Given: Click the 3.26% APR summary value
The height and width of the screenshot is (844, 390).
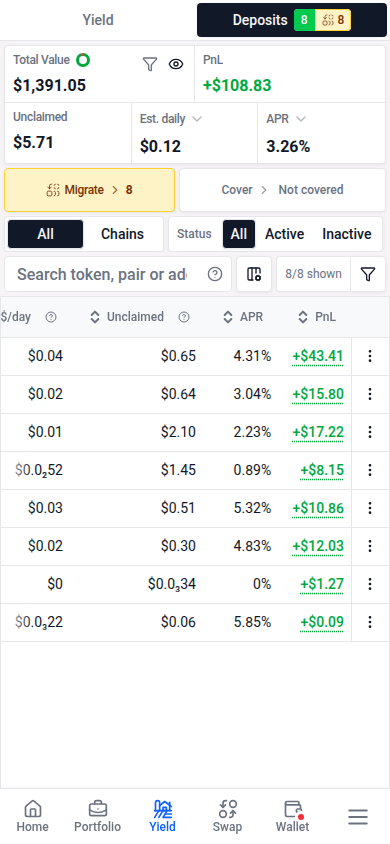Looking at the screenshot, I should point(288,146).
